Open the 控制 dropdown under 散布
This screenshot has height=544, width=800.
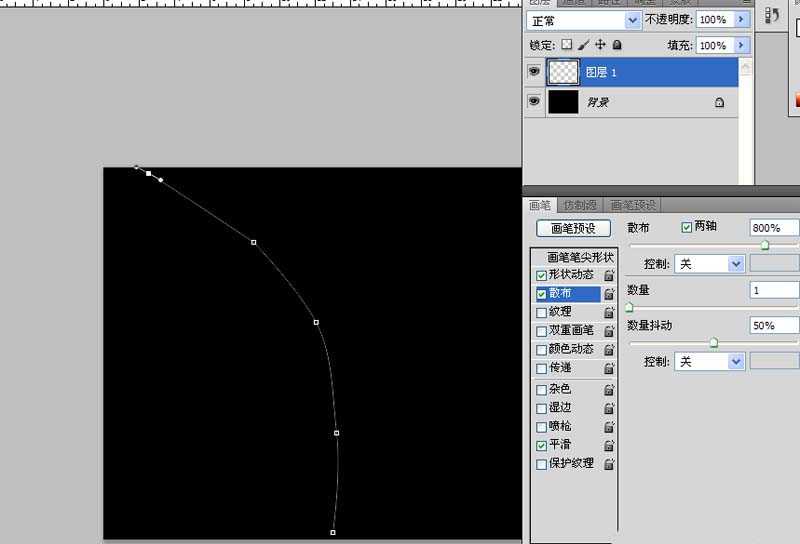709,264
